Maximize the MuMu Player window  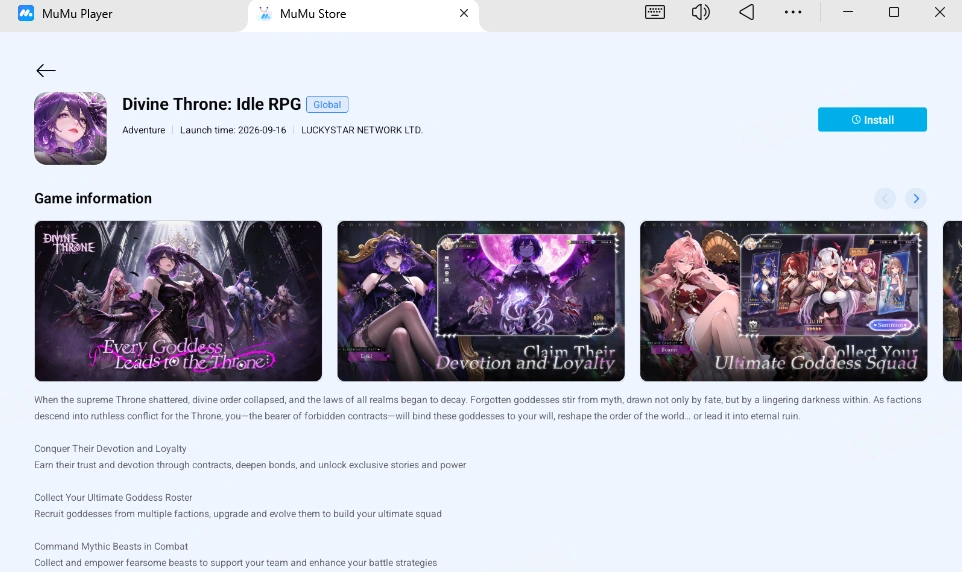[894, 12]
